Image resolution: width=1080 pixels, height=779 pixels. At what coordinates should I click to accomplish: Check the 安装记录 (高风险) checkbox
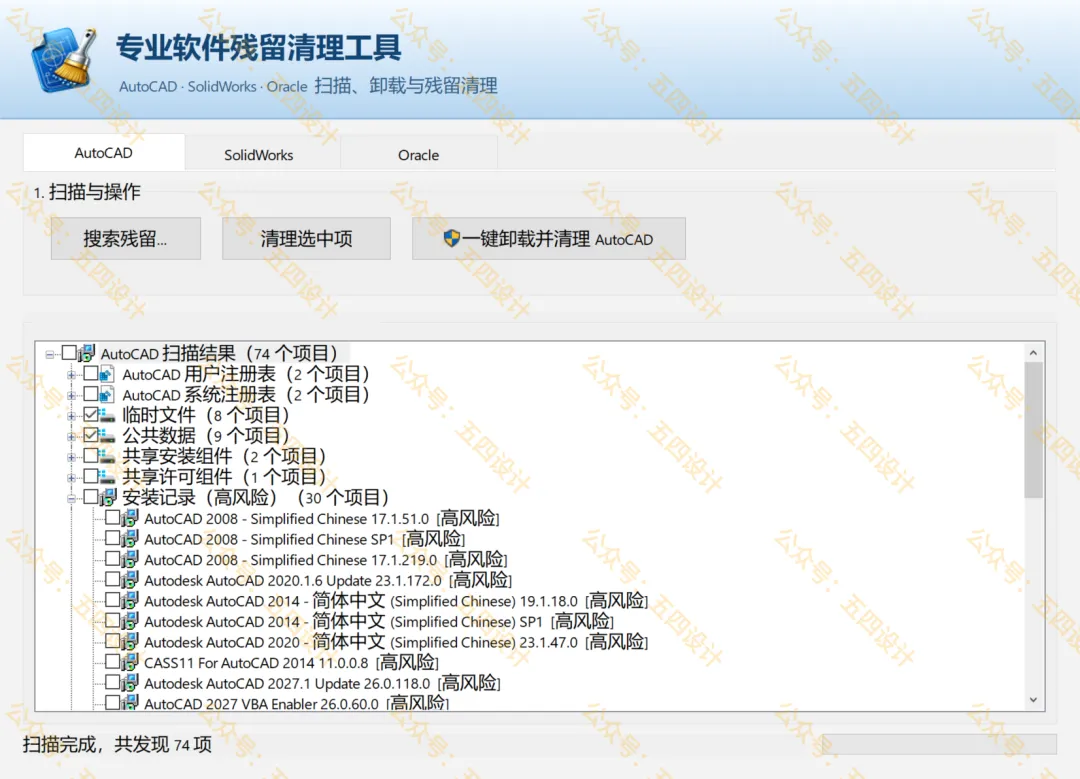point(90,497)
